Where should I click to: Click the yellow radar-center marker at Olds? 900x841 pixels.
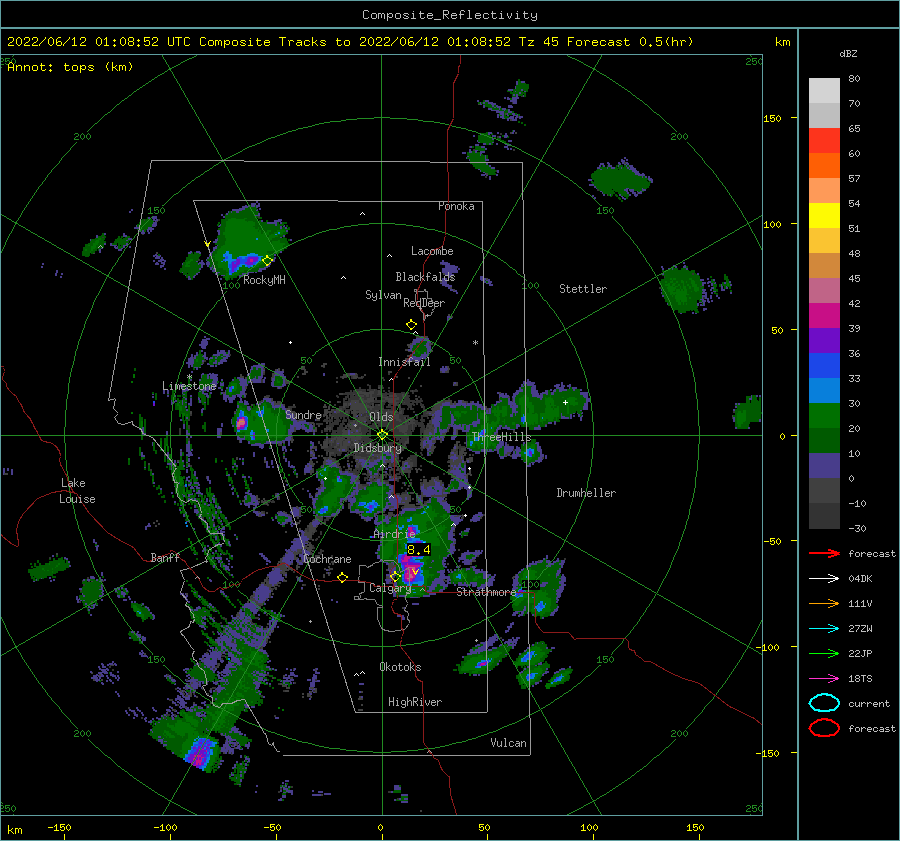[x=382, y=435]
